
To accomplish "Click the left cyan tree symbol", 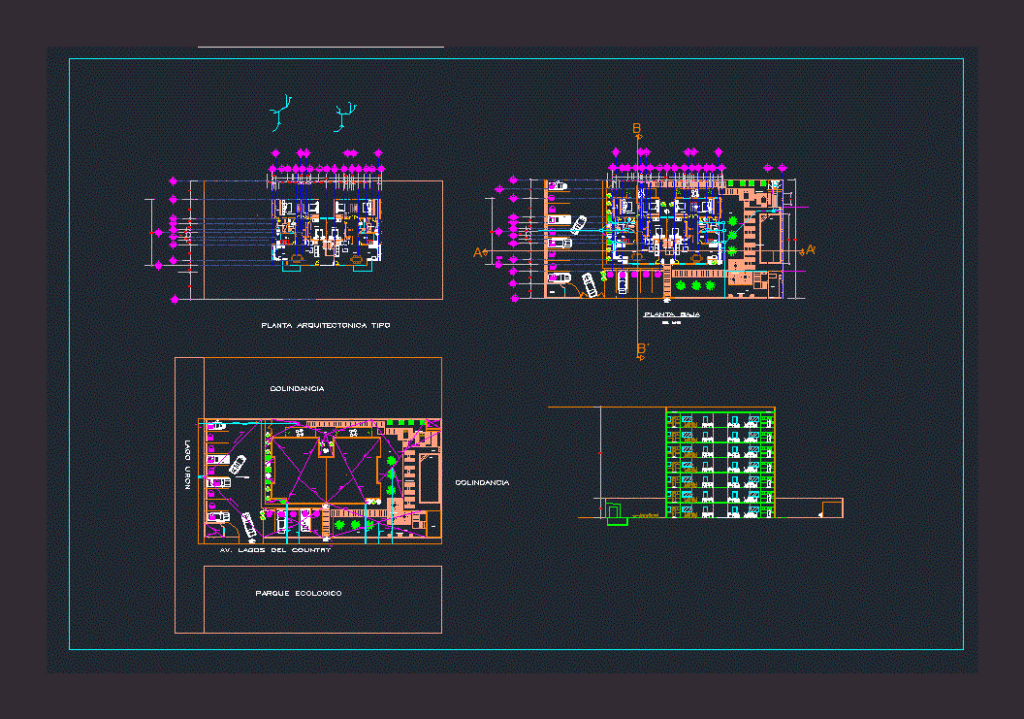I will 280,114.
